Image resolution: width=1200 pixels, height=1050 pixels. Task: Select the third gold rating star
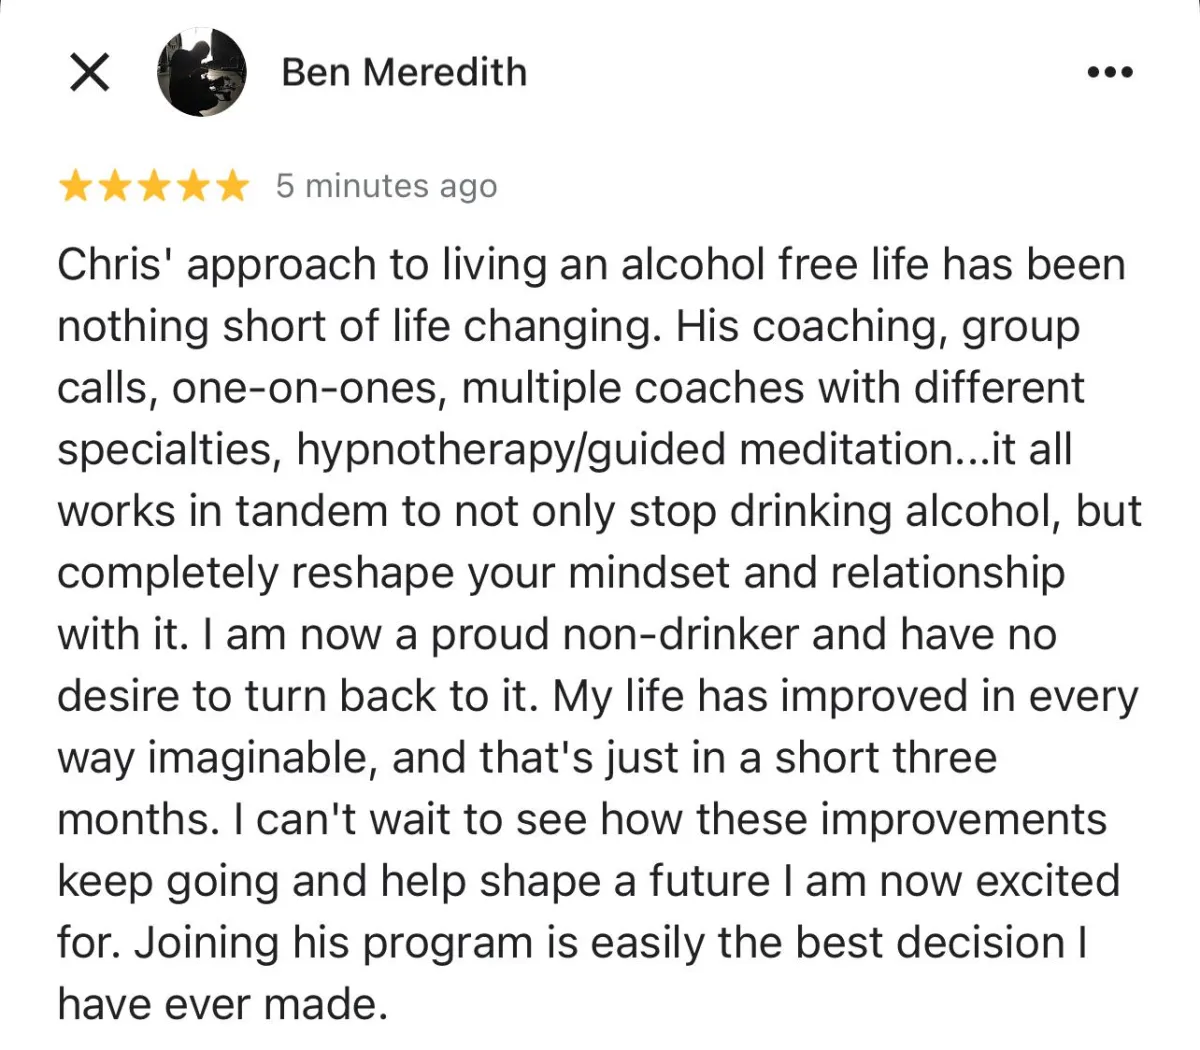pyautogui.click(x=154, y=186)
